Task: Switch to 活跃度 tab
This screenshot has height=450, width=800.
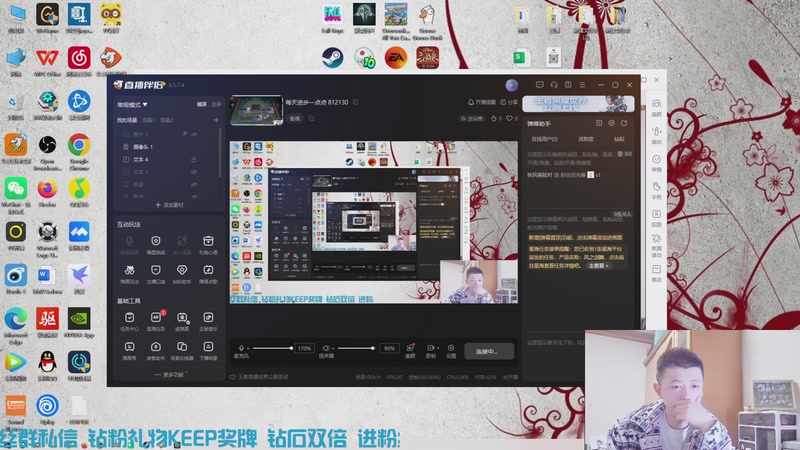Action: (586, 139)
